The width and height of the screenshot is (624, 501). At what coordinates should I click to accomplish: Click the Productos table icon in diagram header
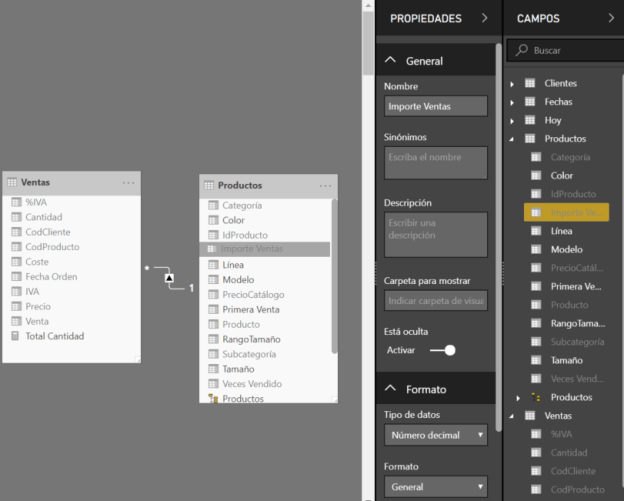210,186
